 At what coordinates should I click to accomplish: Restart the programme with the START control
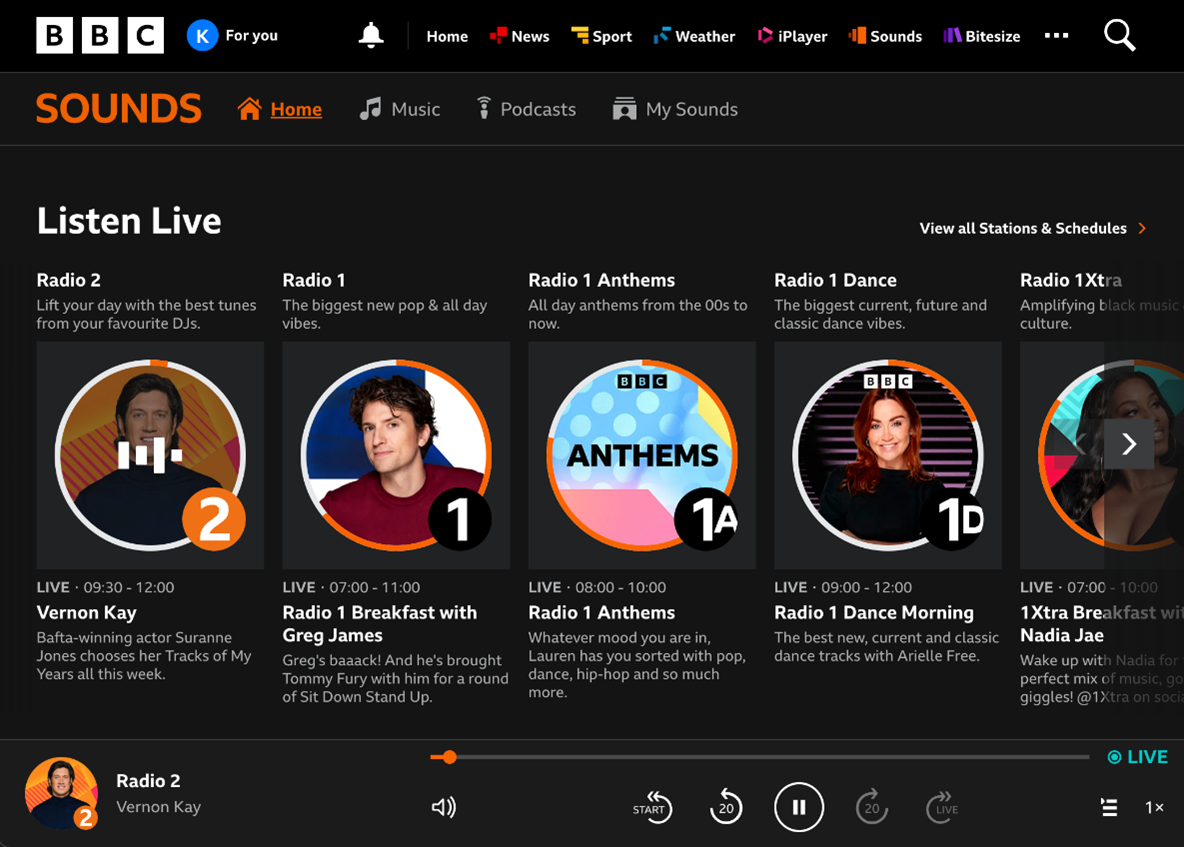pos(654,807)
